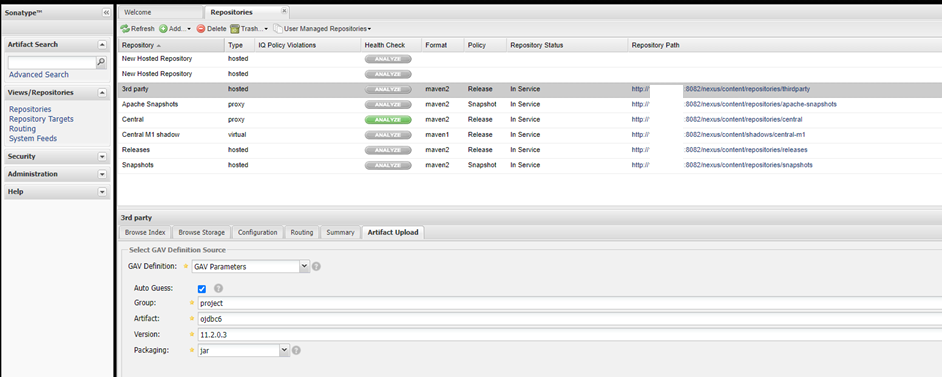Select the Releases repository row
The width and height of the screenshot is (942, 377).
pyautogui.click(x=530, y=149)
